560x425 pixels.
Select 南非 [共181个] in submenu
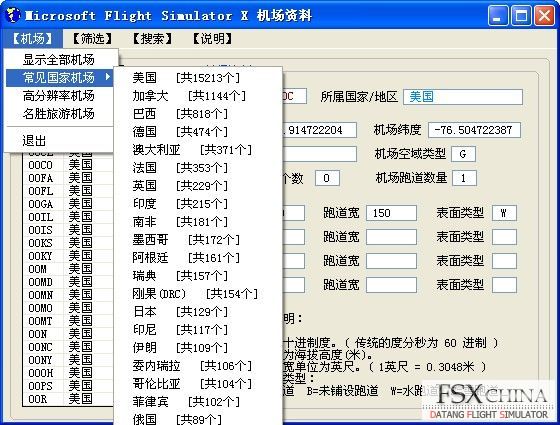tap(198, 222)
